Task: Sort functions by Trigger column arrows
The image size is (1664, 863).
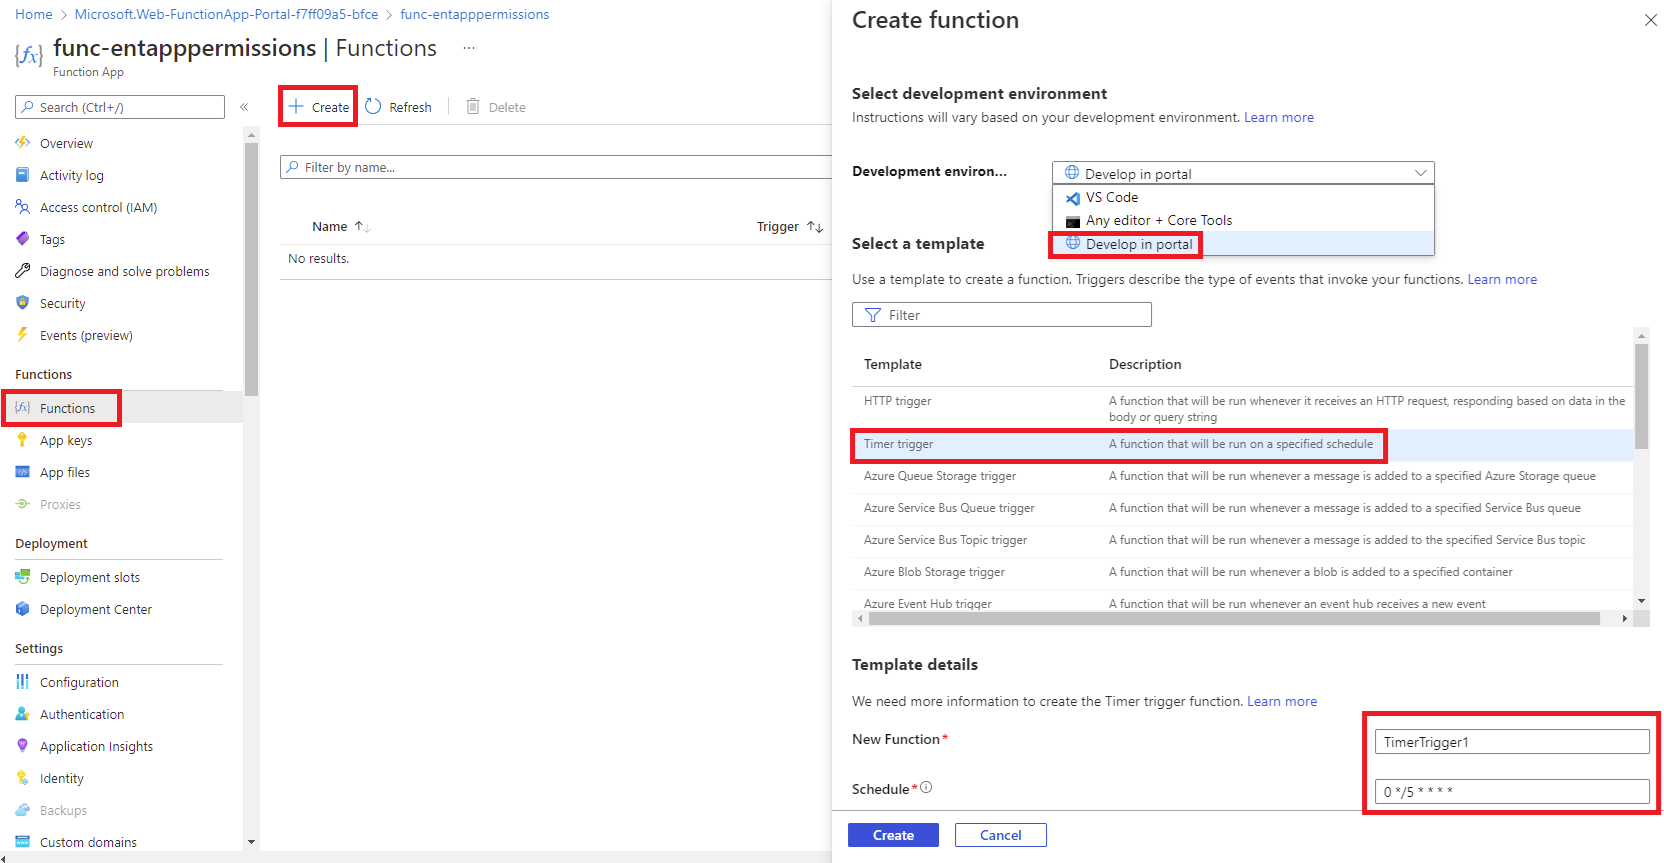Action: 815,227
